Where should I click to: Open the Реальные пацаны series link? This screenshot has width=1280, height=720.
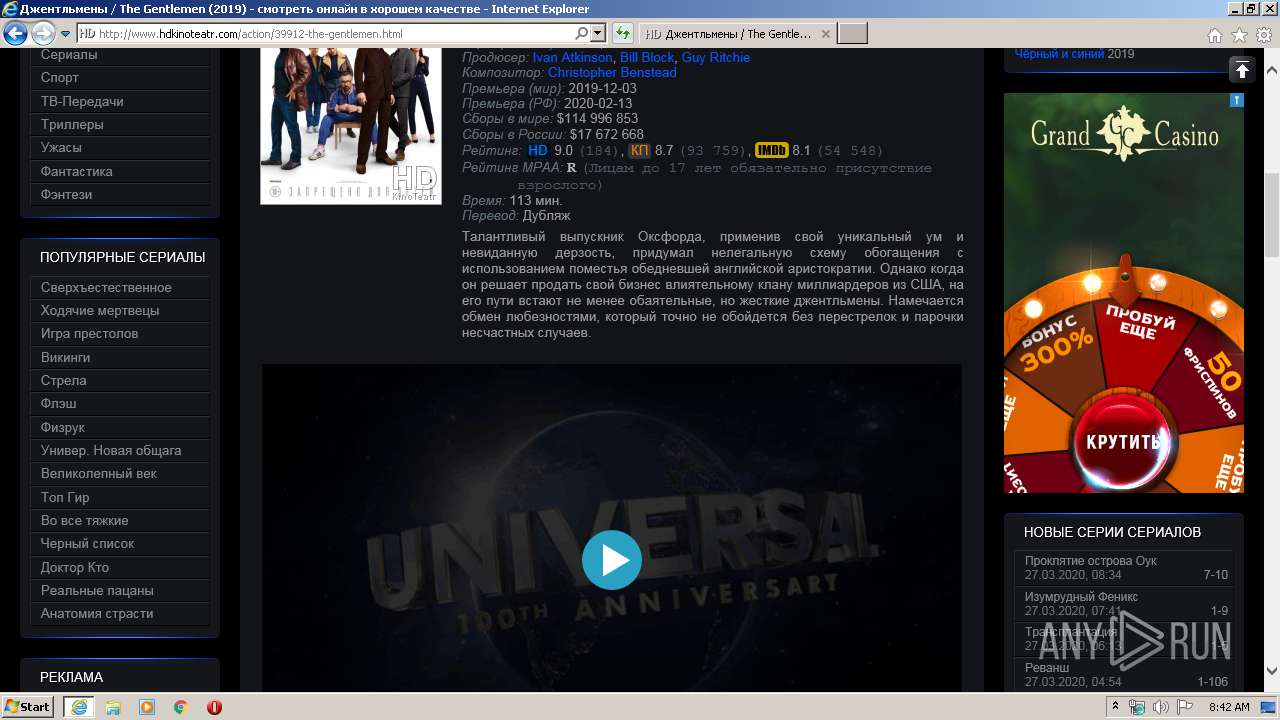120,590
